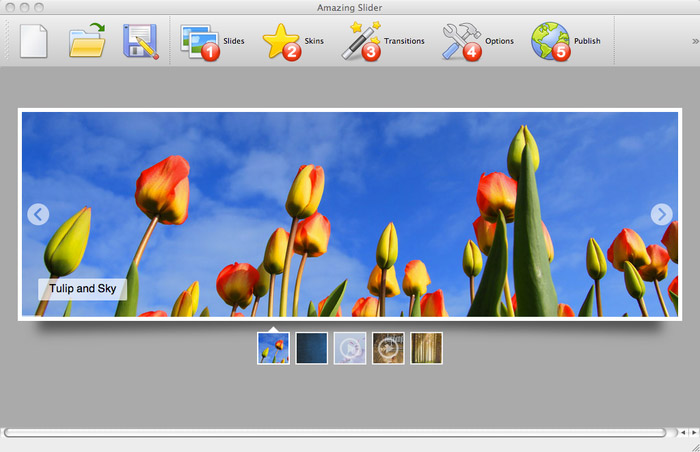Screen dimensions: 700x452
Task: Expand the toolbar overflow chevron
Action: [695, 41]
